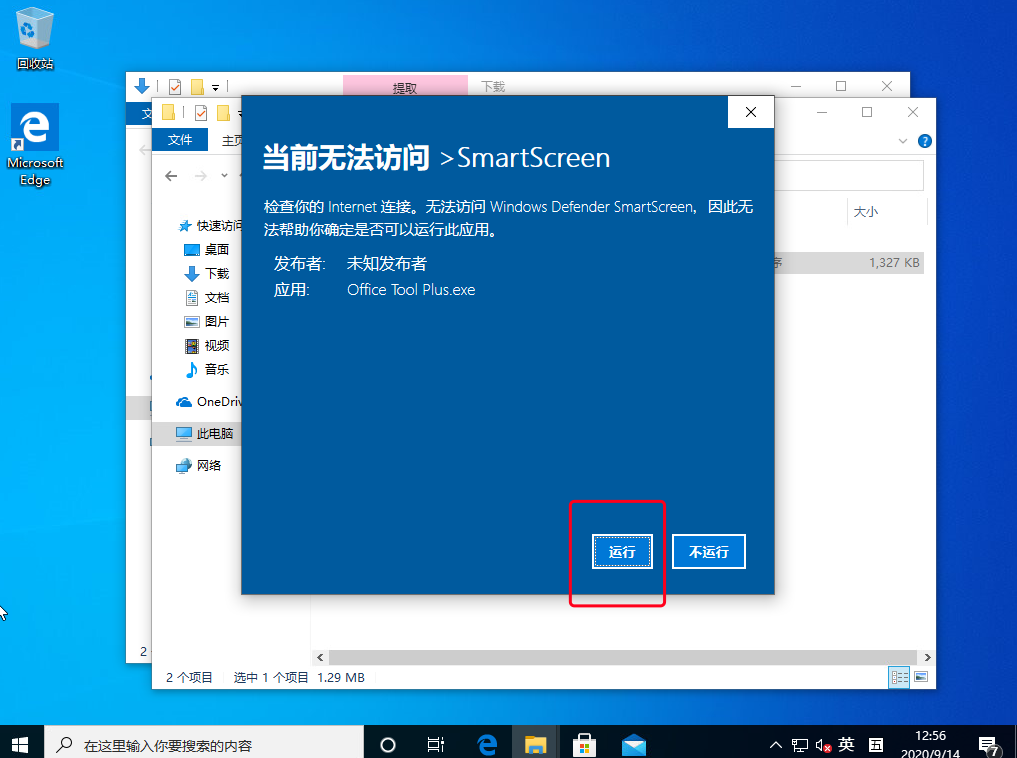Image resolution: width=1017 pixels, height=758 pixels.
Task: Click network icon in system tray
Action: (x=800, y=746)
